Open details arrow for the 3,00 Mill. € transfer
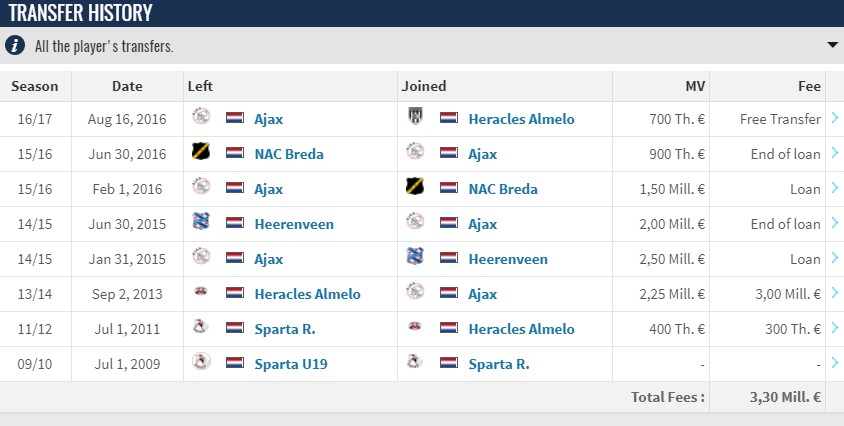The image size is (844, 426). click(x=835, y=292)
